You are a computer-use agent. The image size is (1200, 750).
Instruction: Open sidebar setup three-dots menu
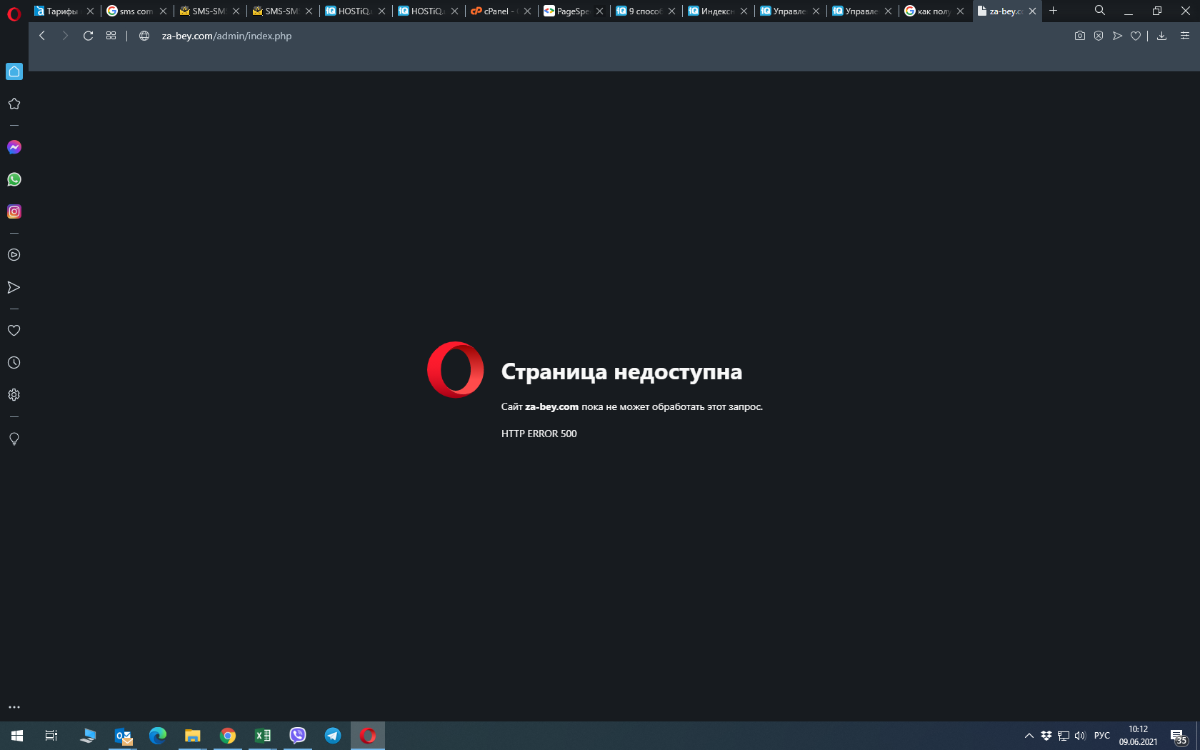click(x=14, y=707)
